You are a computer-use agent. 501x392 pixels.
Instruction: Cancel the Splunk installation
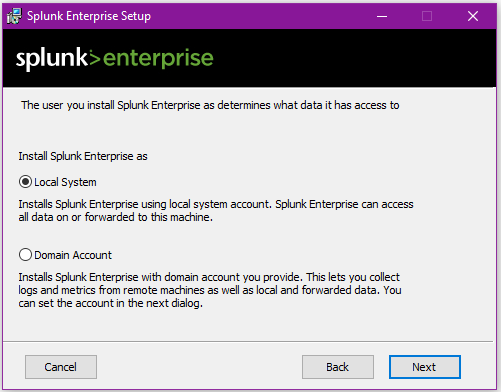pyautogui.click(x=61, y=367)
